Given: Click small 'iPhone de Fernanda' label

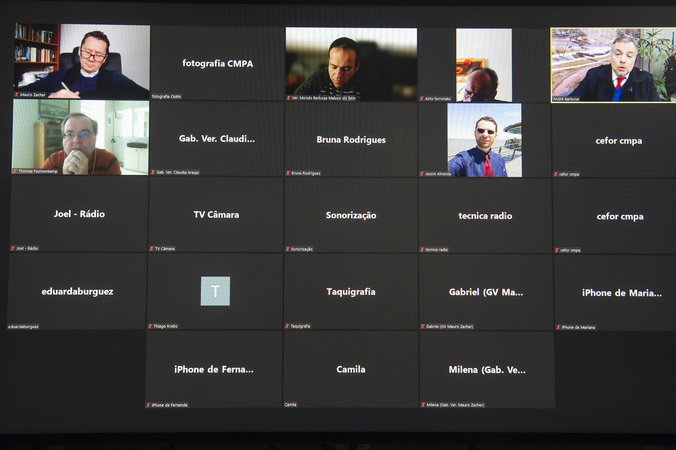Looking at the screenshot, I should pyautogui.click(x=169, y=405).
